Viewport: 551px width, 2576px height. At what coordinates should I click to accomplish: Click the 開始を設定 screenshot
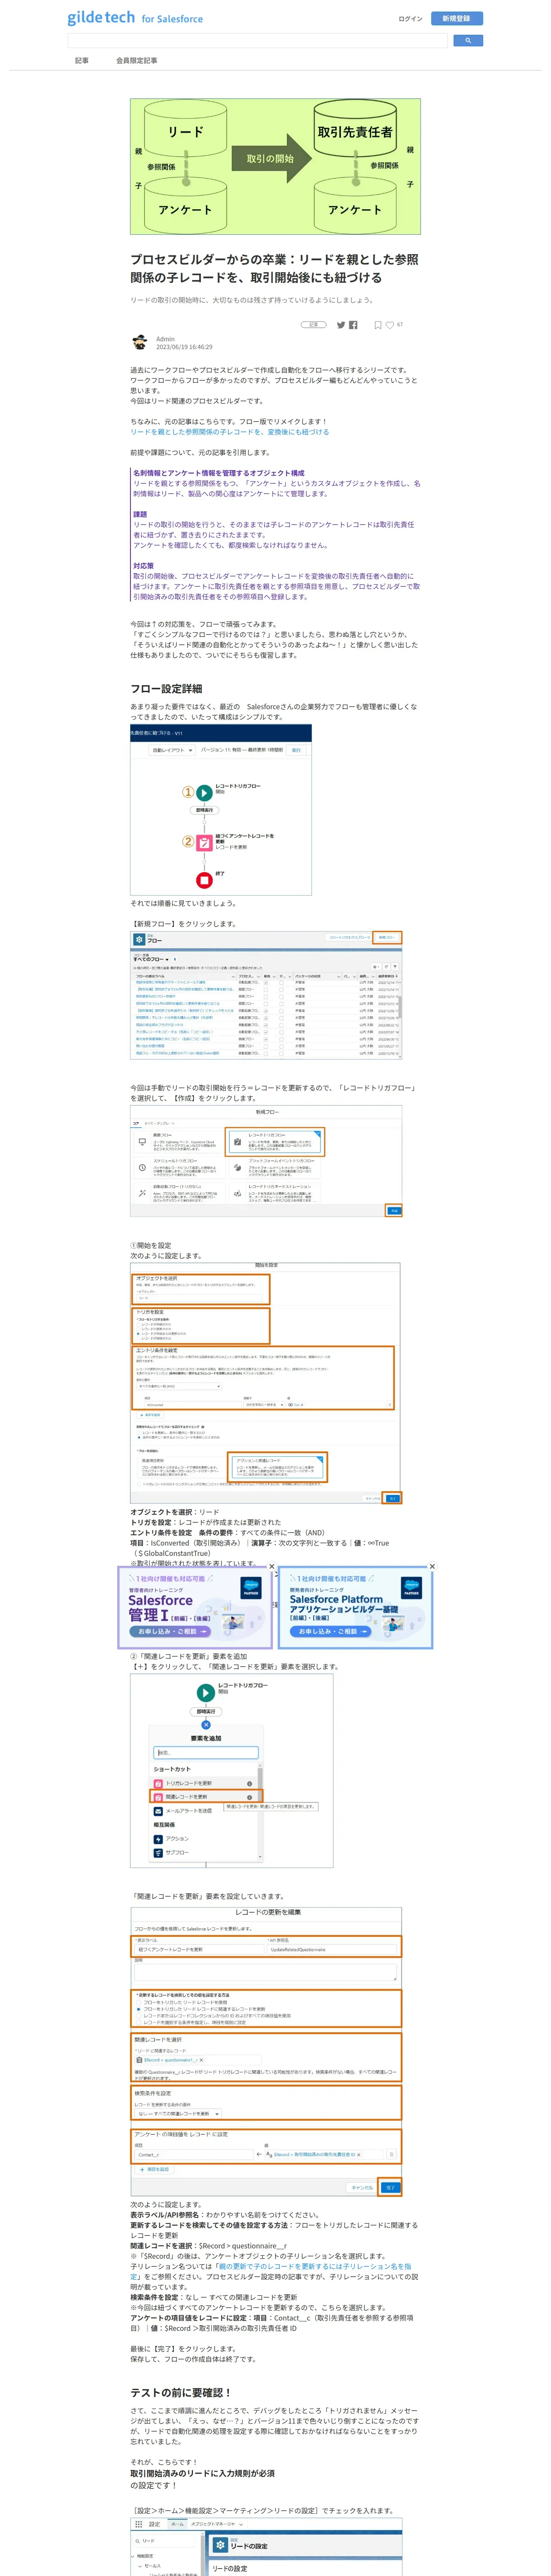(x=266, y=1383)
